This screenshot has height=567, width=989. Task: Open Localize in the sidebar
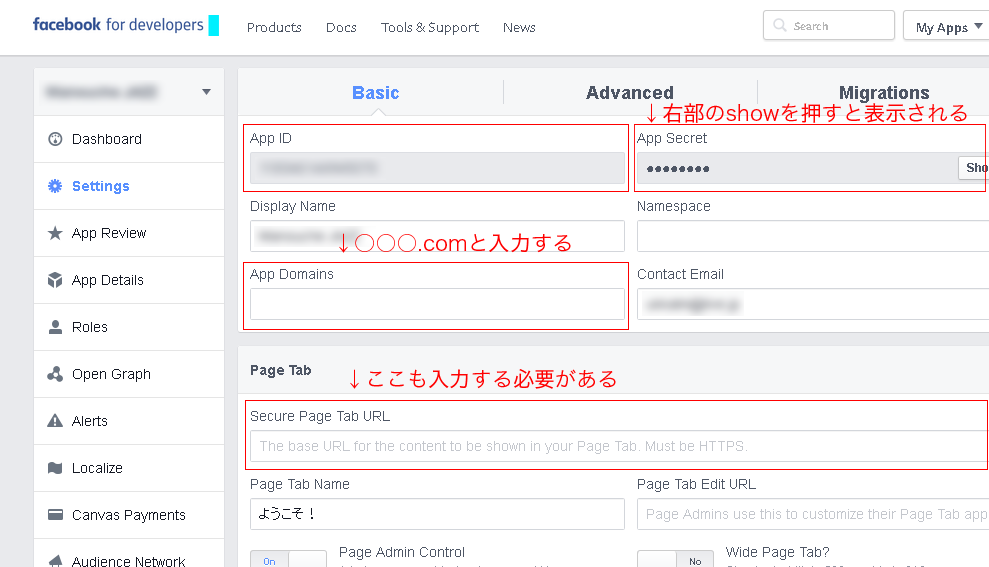[x=129, y=468]
